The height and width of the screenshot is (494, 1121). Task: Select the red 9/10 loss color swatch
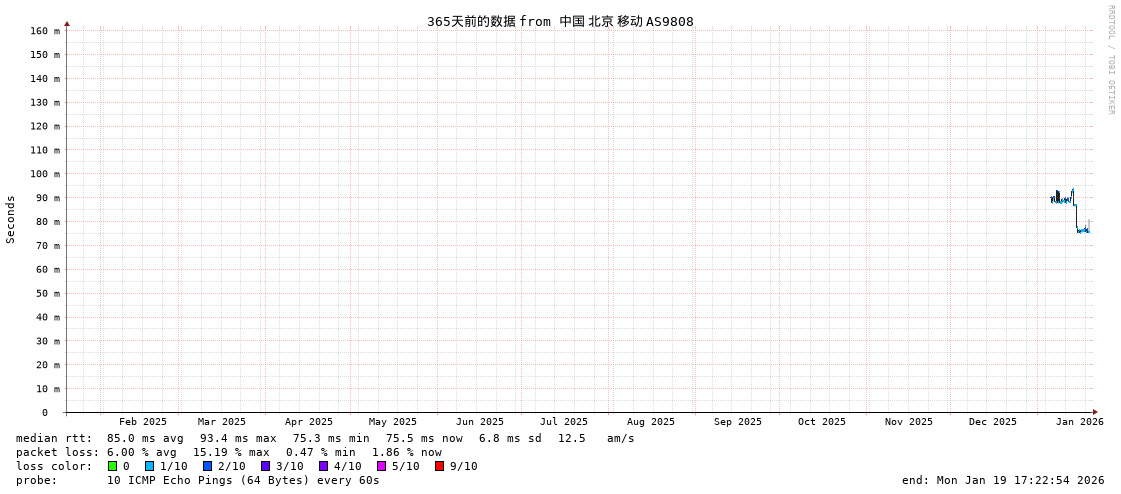coord(440,466)
